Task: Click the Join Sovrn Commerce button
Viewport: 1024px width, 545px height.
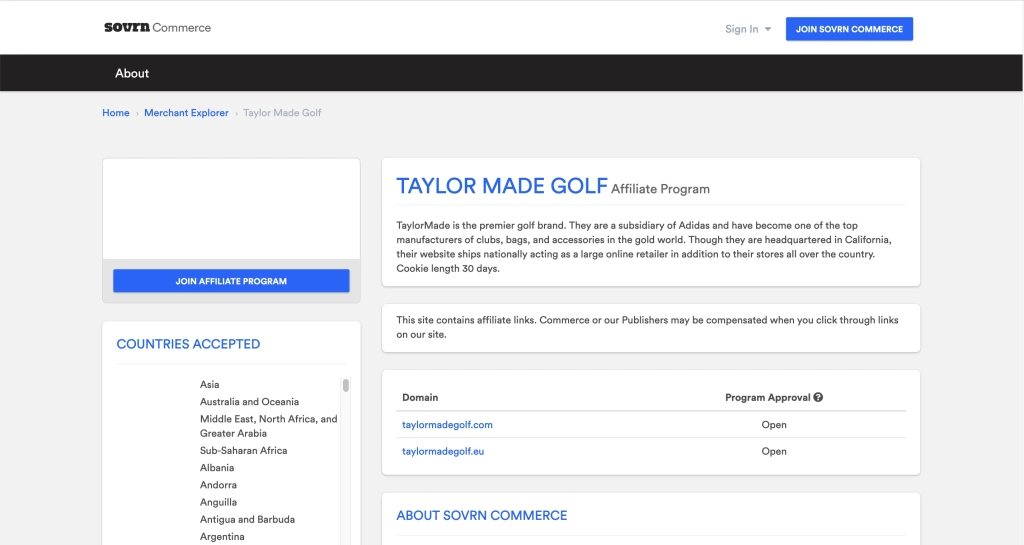Action: (849, 29)
